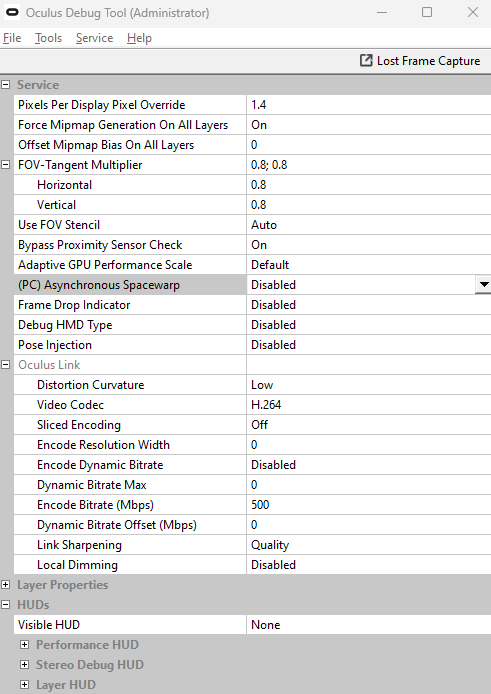Expand the Layer Properties section
This screenshot has width=491, height=694.
pyautogui.click(x=5, y=585)
